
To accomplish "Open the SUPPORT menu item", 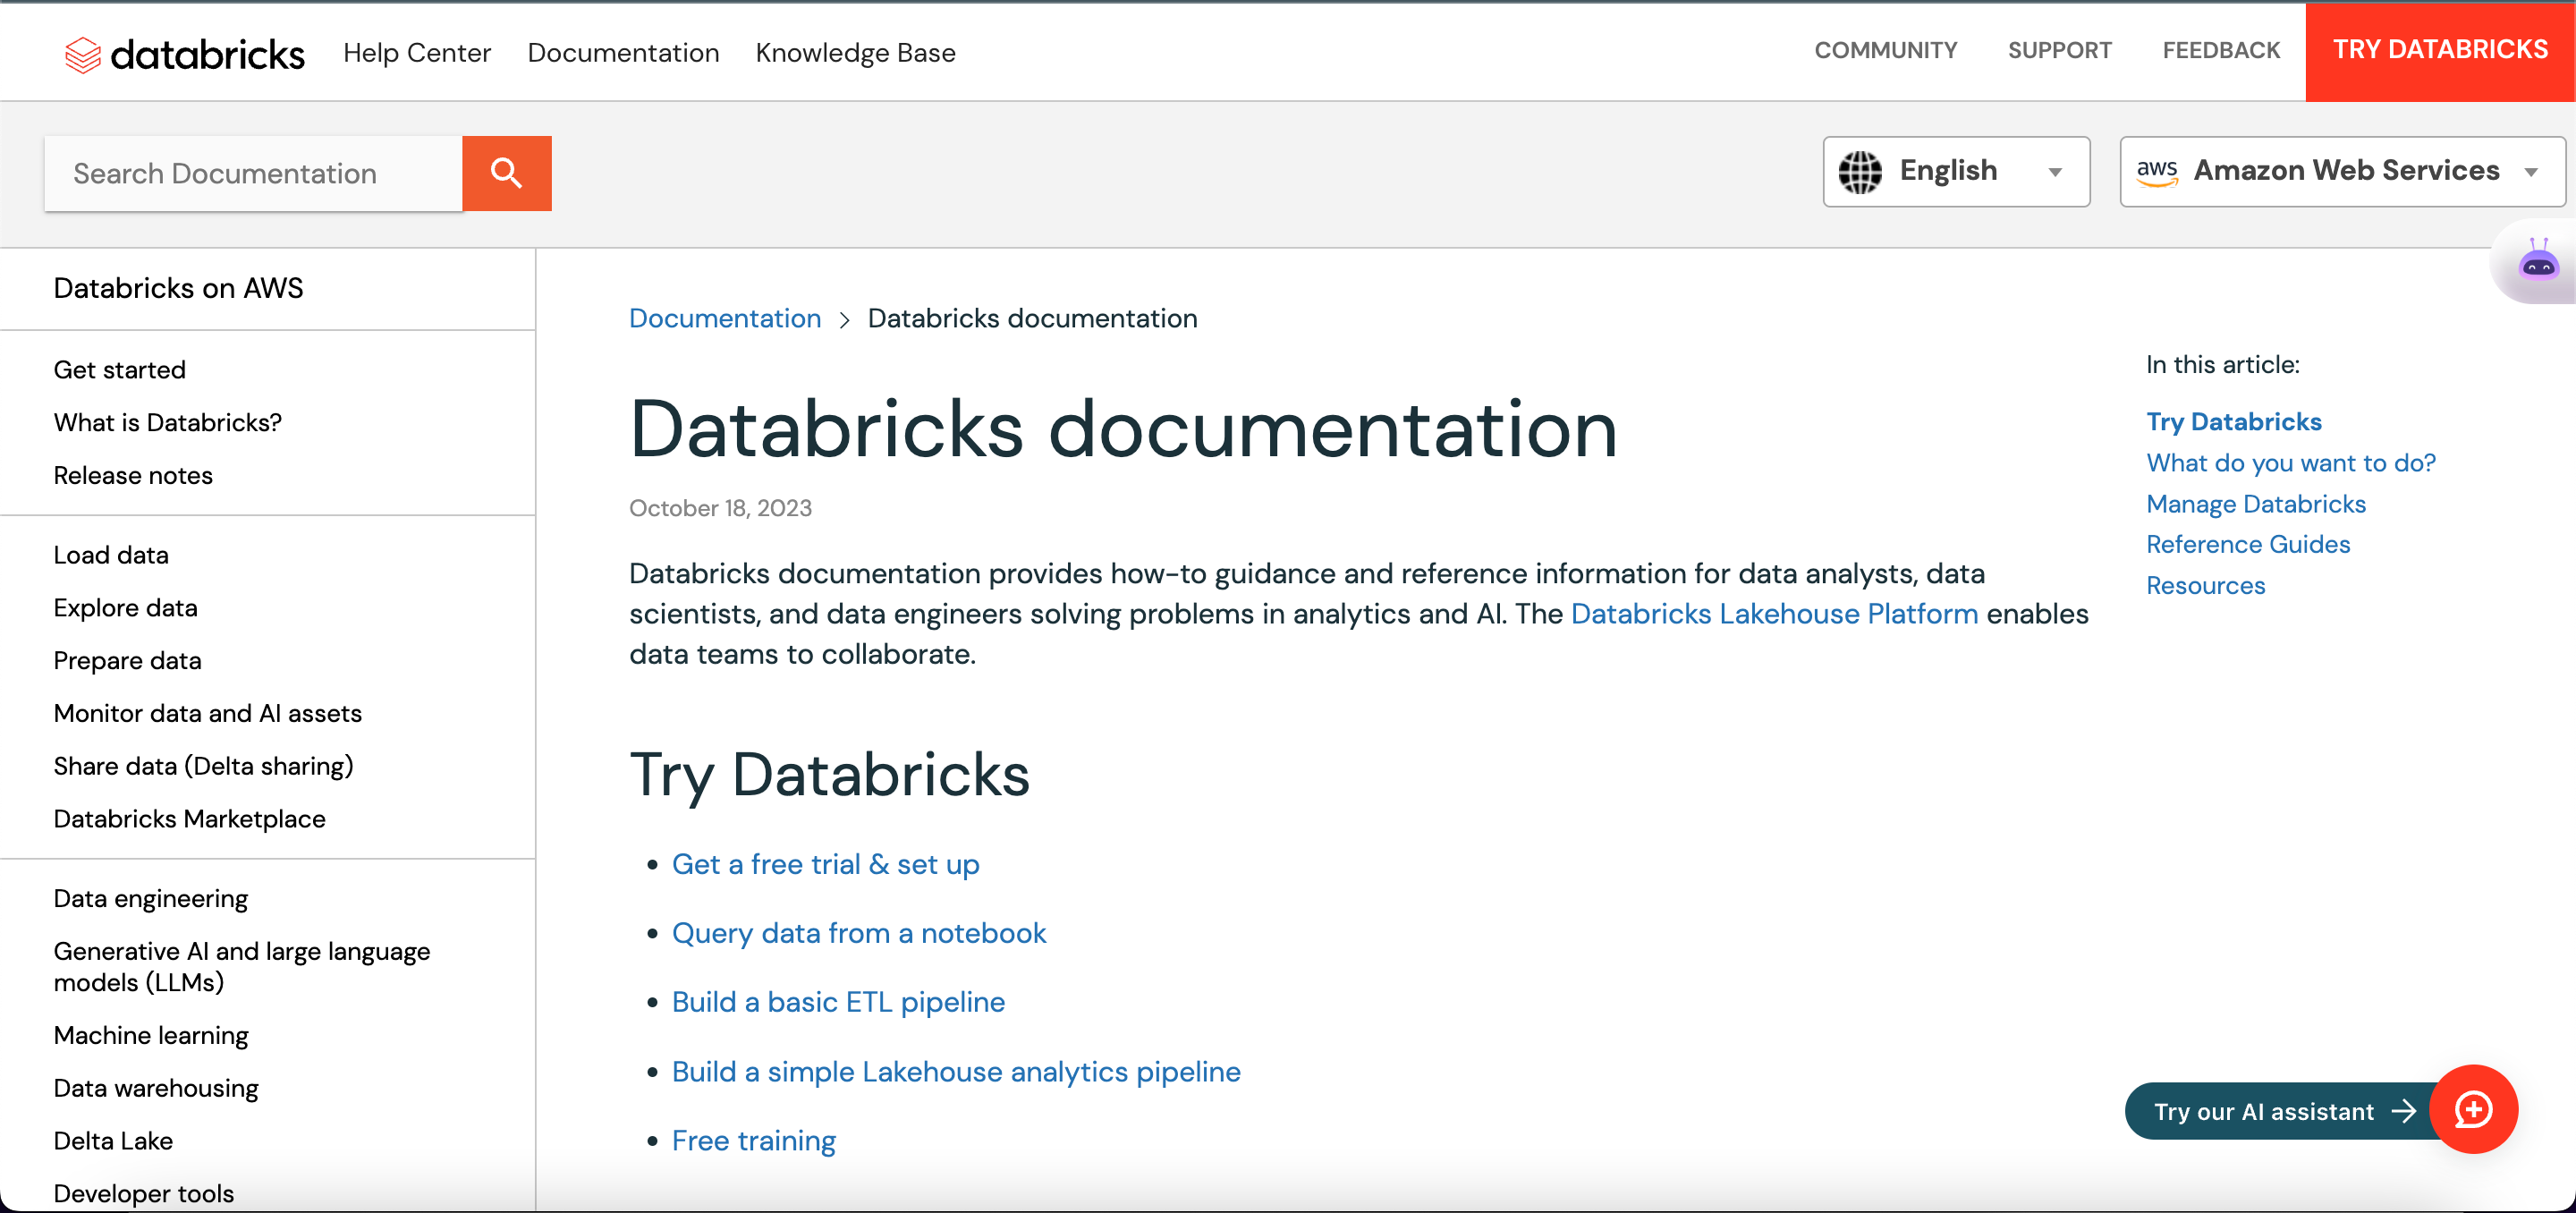I will click(2060, 50).
